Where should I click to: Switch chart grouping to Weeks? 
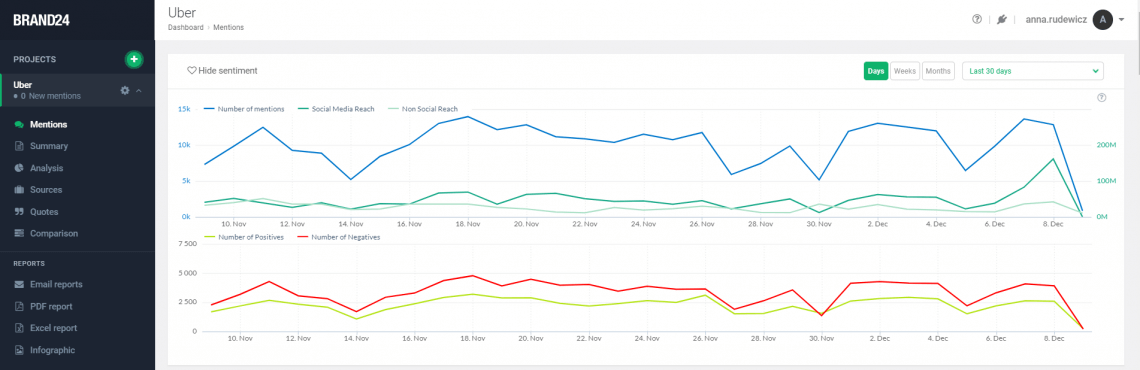(904, 71)
